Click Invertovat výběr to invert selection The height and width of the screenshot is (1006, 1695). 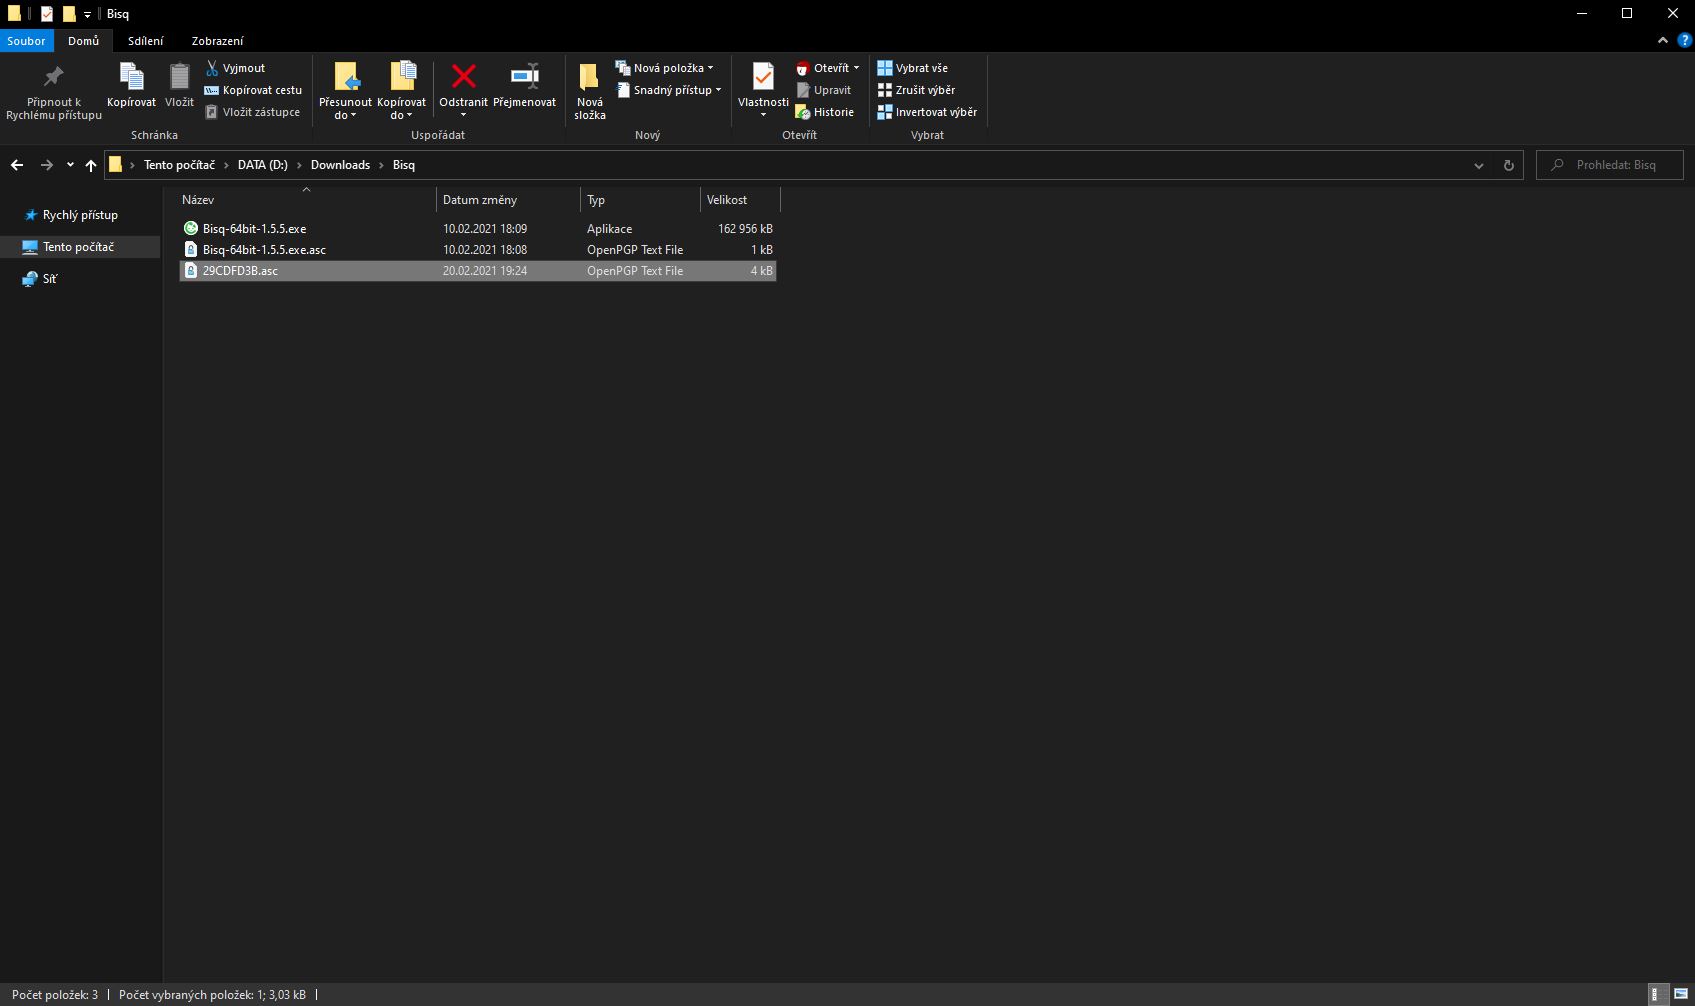(927, 112)
